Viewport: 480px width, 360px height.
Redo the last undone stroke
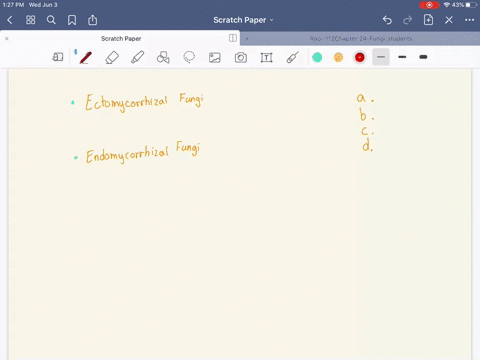pos(407,20)
